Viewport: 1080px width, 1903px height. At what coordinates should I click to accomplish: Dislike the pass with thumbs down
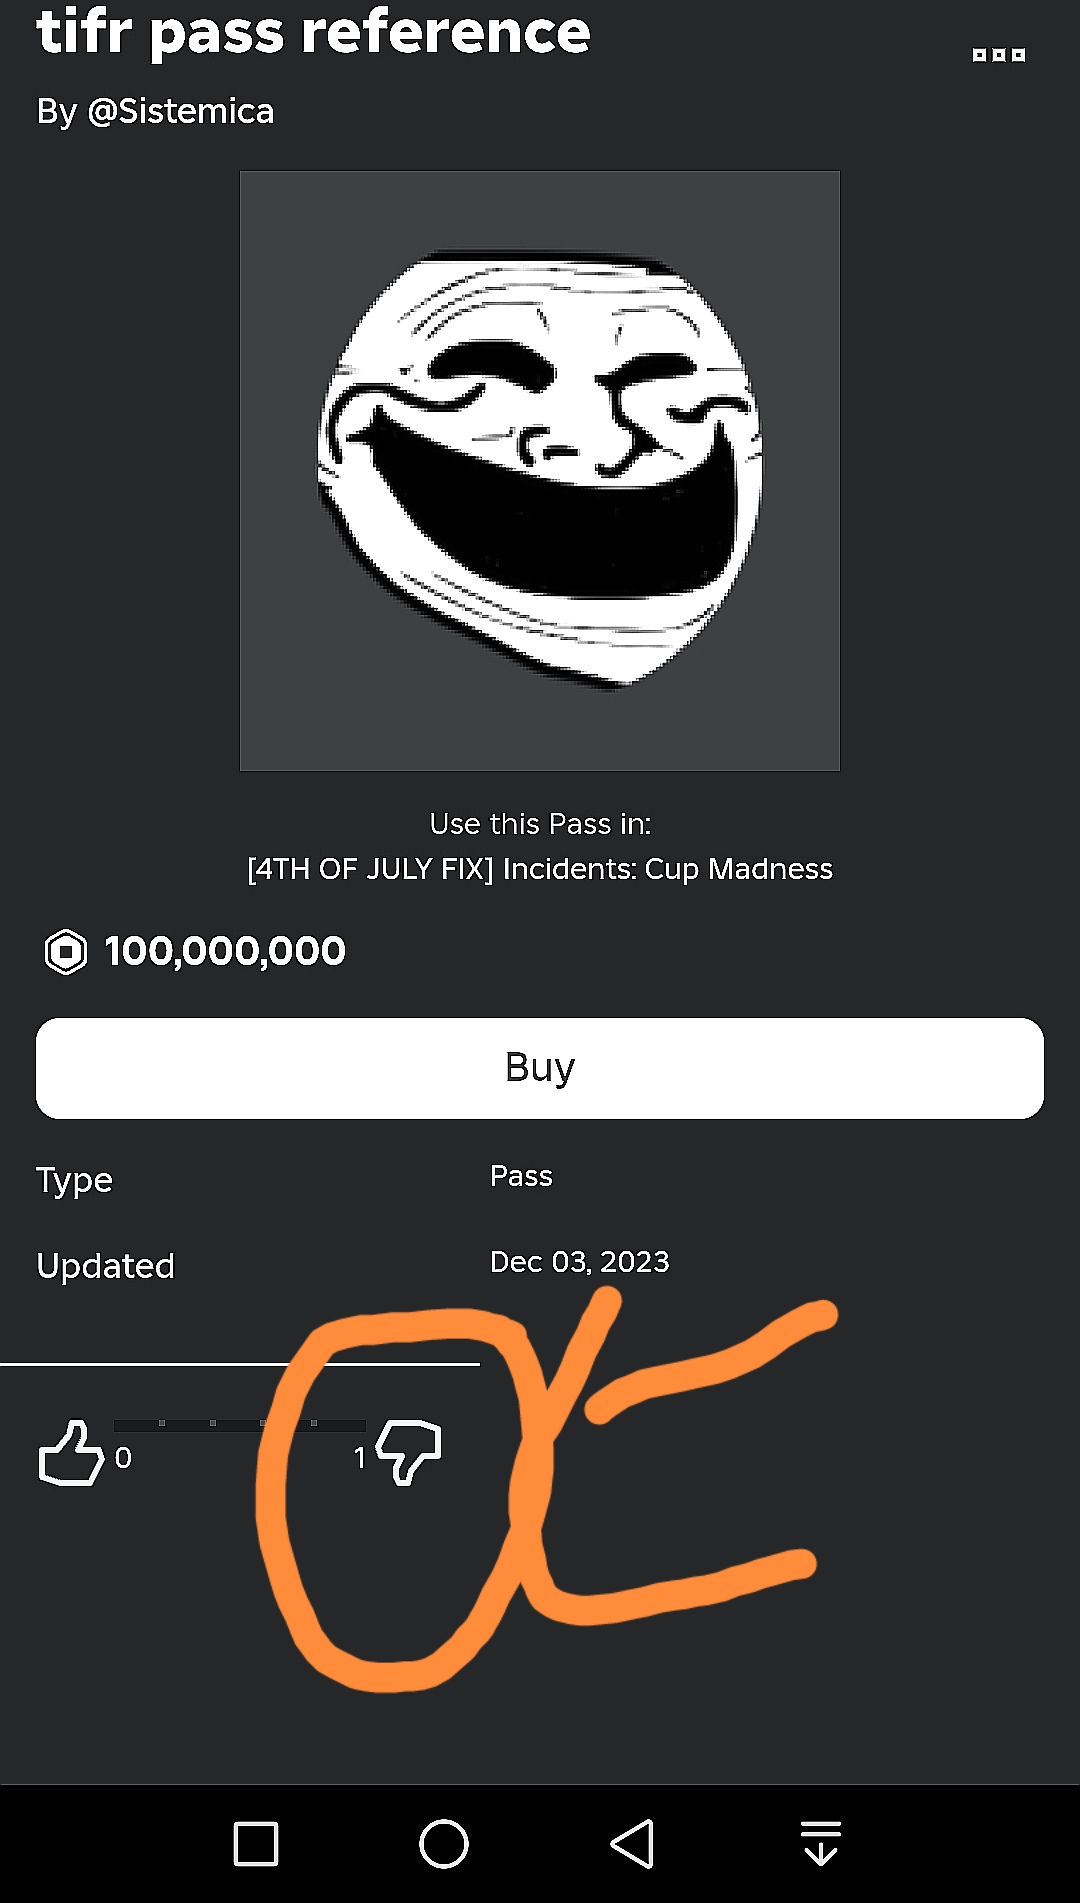coord(409,1451)
